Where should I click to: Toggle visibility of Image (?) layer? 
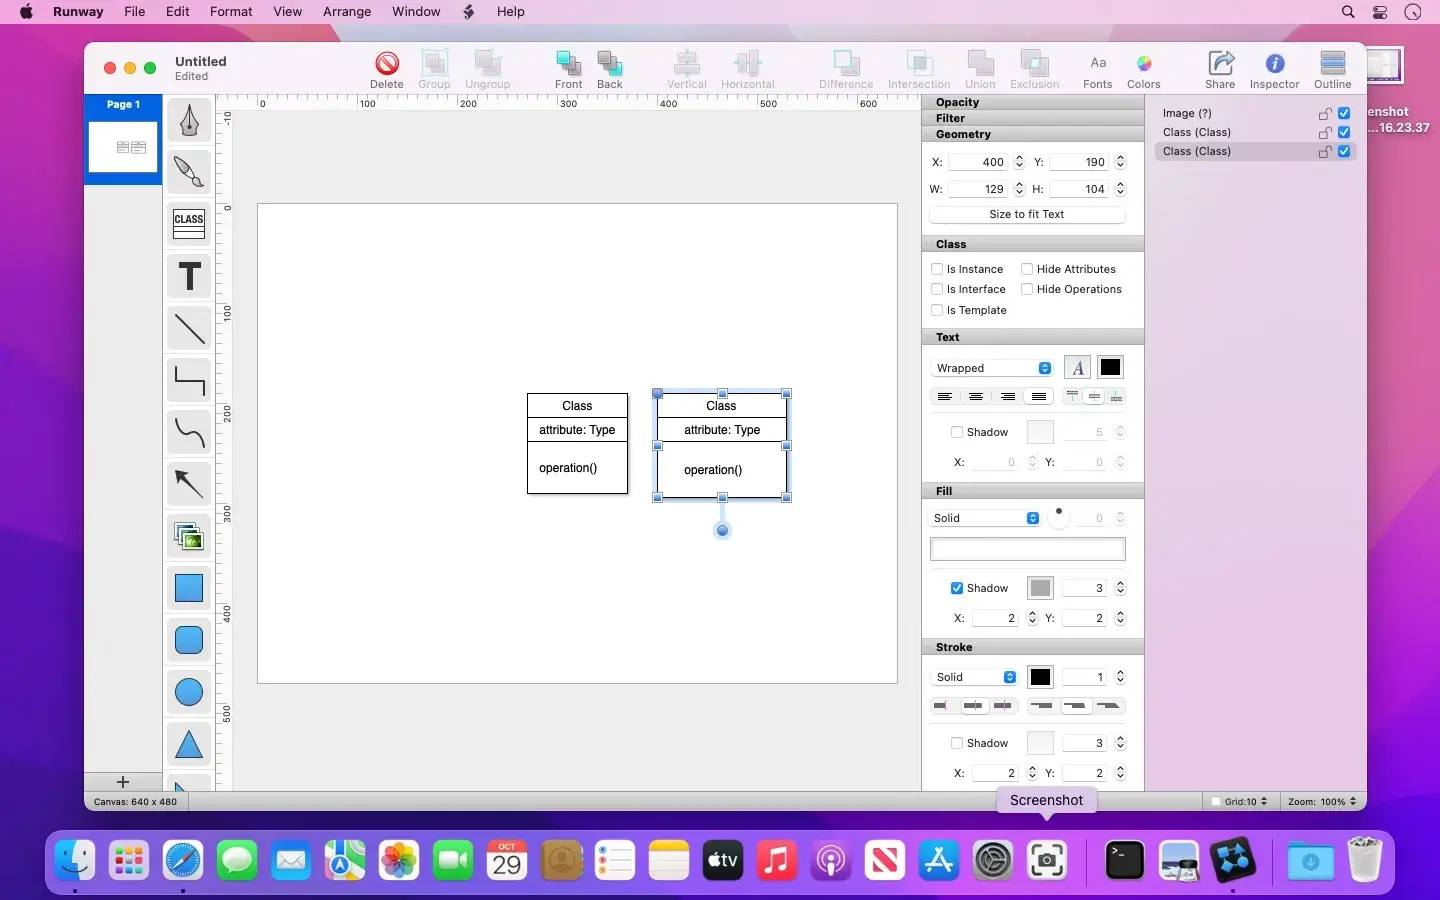1344,113
